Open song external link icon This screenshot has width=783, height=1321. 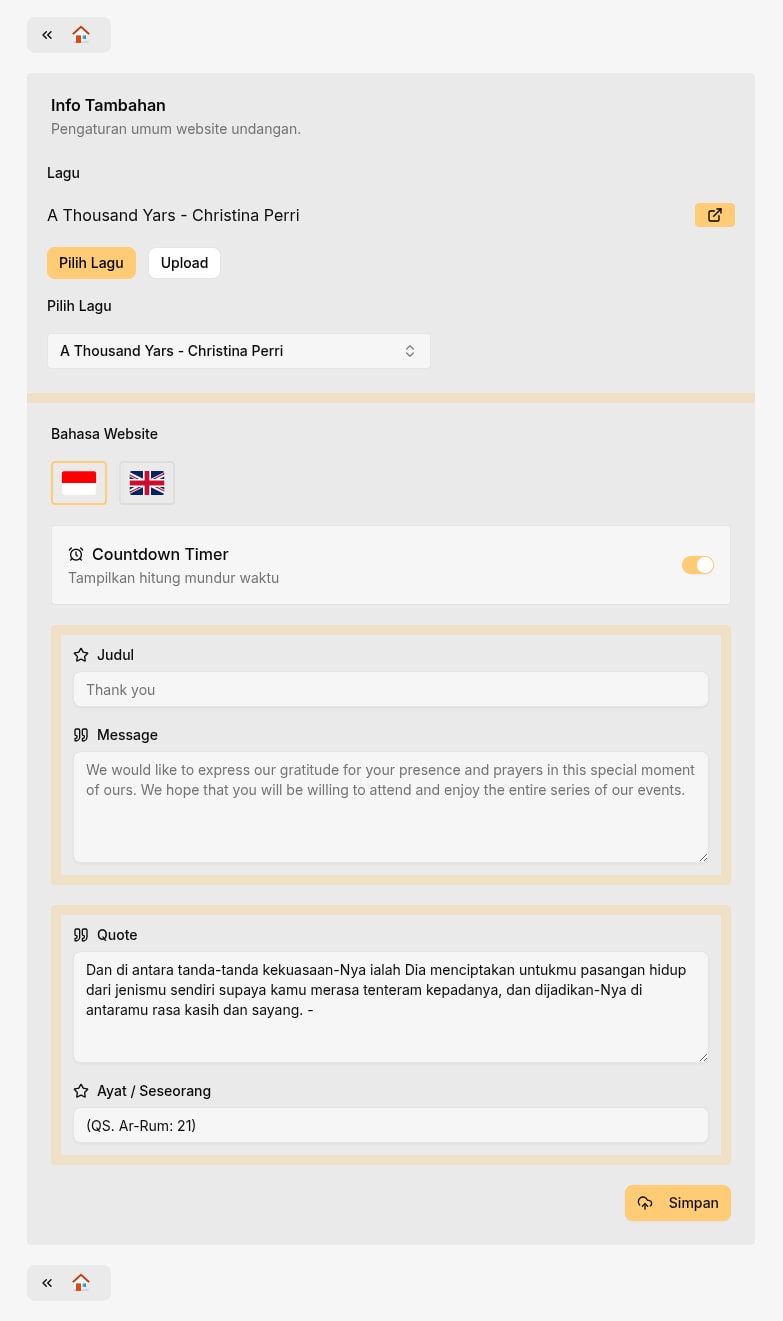[715, 215]
